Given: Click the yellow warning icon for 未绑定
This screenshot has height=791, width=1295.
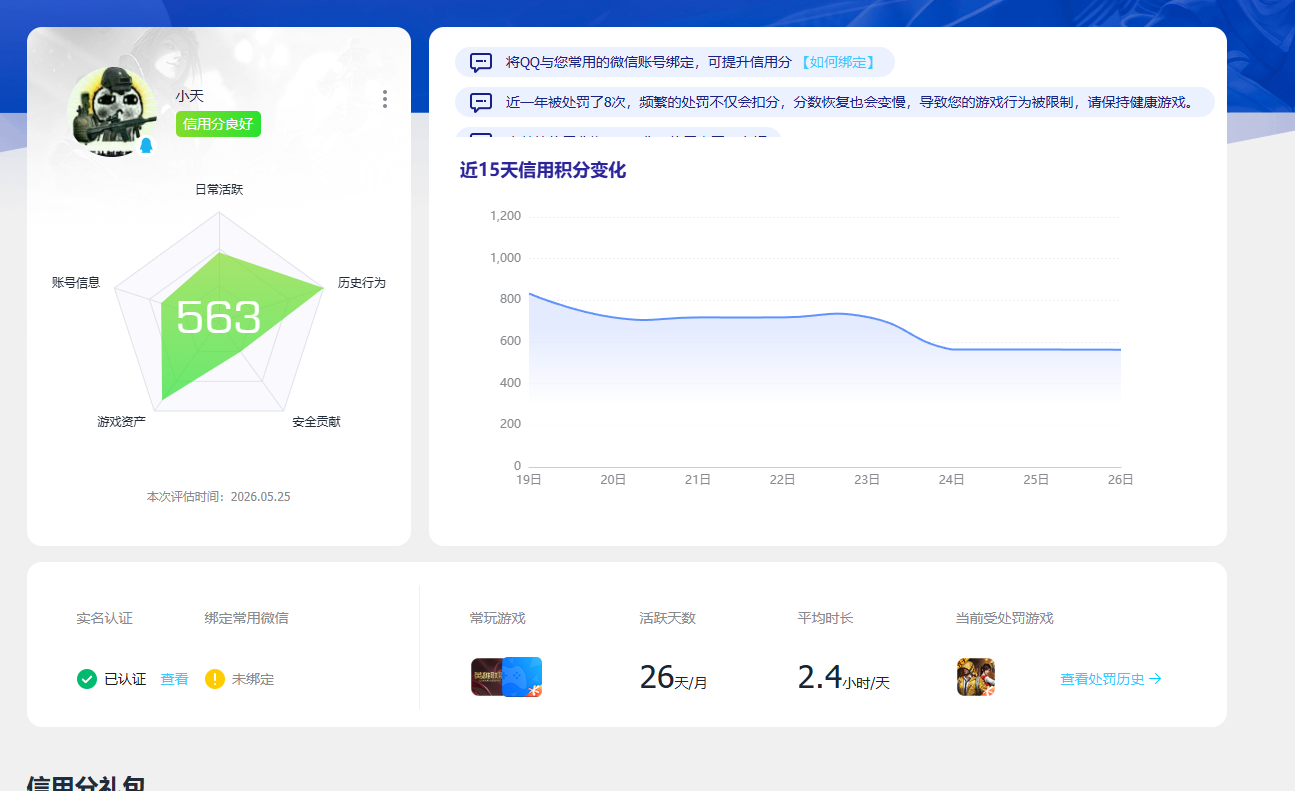Looking at the screenshot, I should pos(215,679).
